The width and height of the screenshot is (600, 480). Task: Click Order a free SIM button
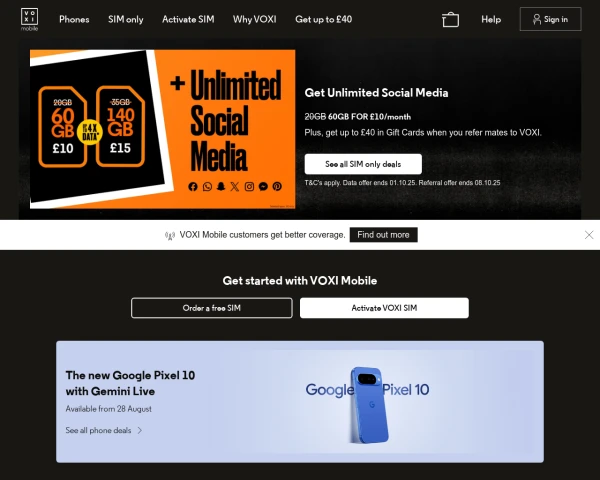[212, 308]
